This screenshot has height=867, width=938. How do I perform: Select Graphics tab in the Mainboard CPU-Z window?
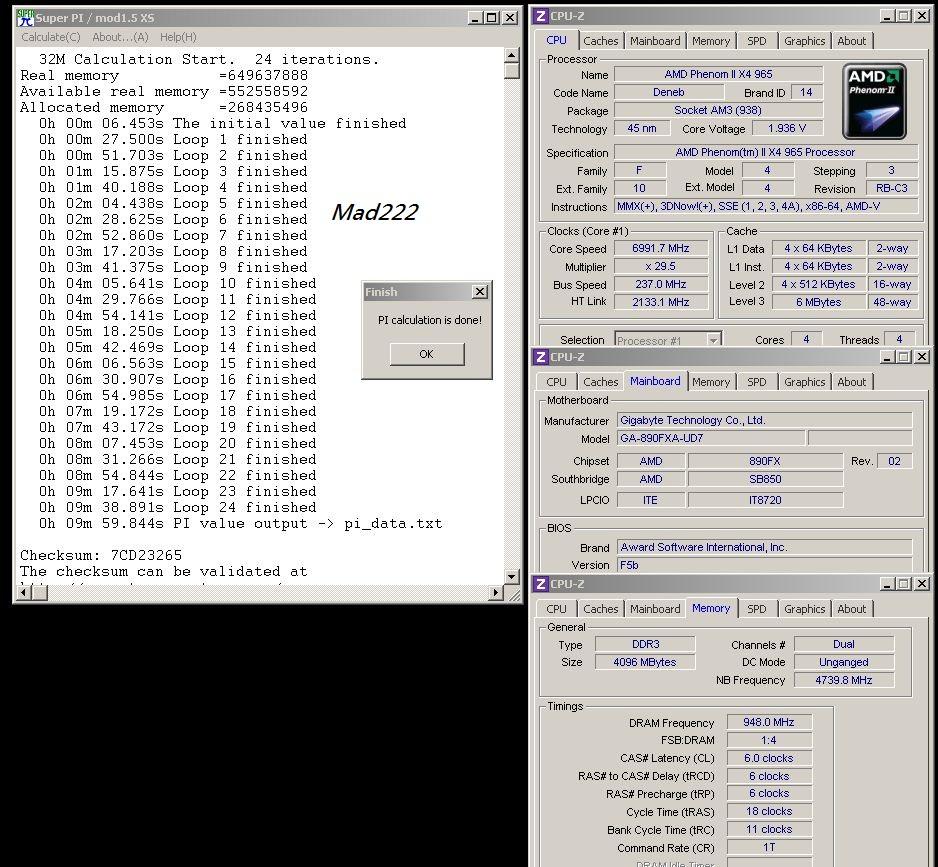(x=805, y=382)
